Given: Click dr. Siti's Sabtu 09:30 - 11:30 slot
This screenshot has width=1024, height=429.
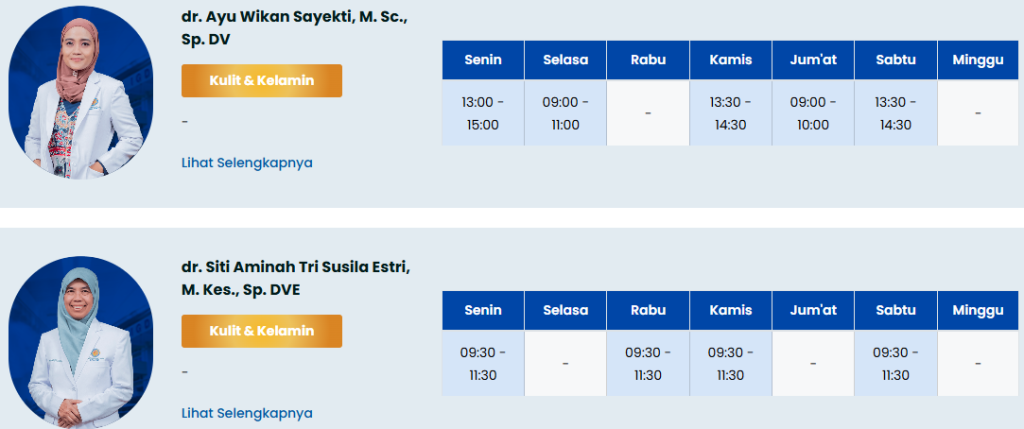Looking at the screenshot, I should (x=895, y=363).
